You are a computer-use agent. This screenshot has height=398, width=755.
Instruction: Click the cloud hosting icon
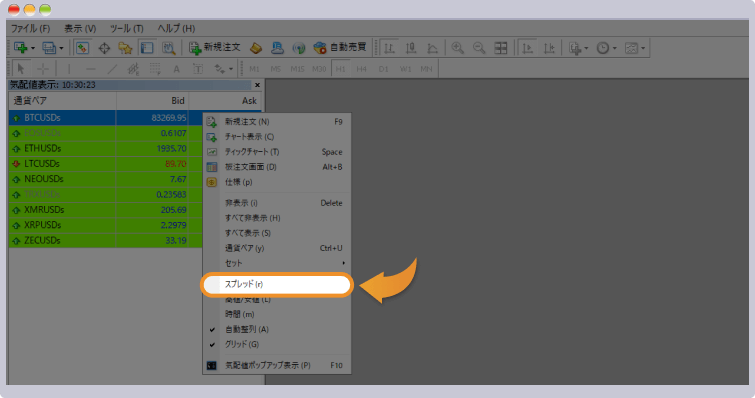pos(277,48)
